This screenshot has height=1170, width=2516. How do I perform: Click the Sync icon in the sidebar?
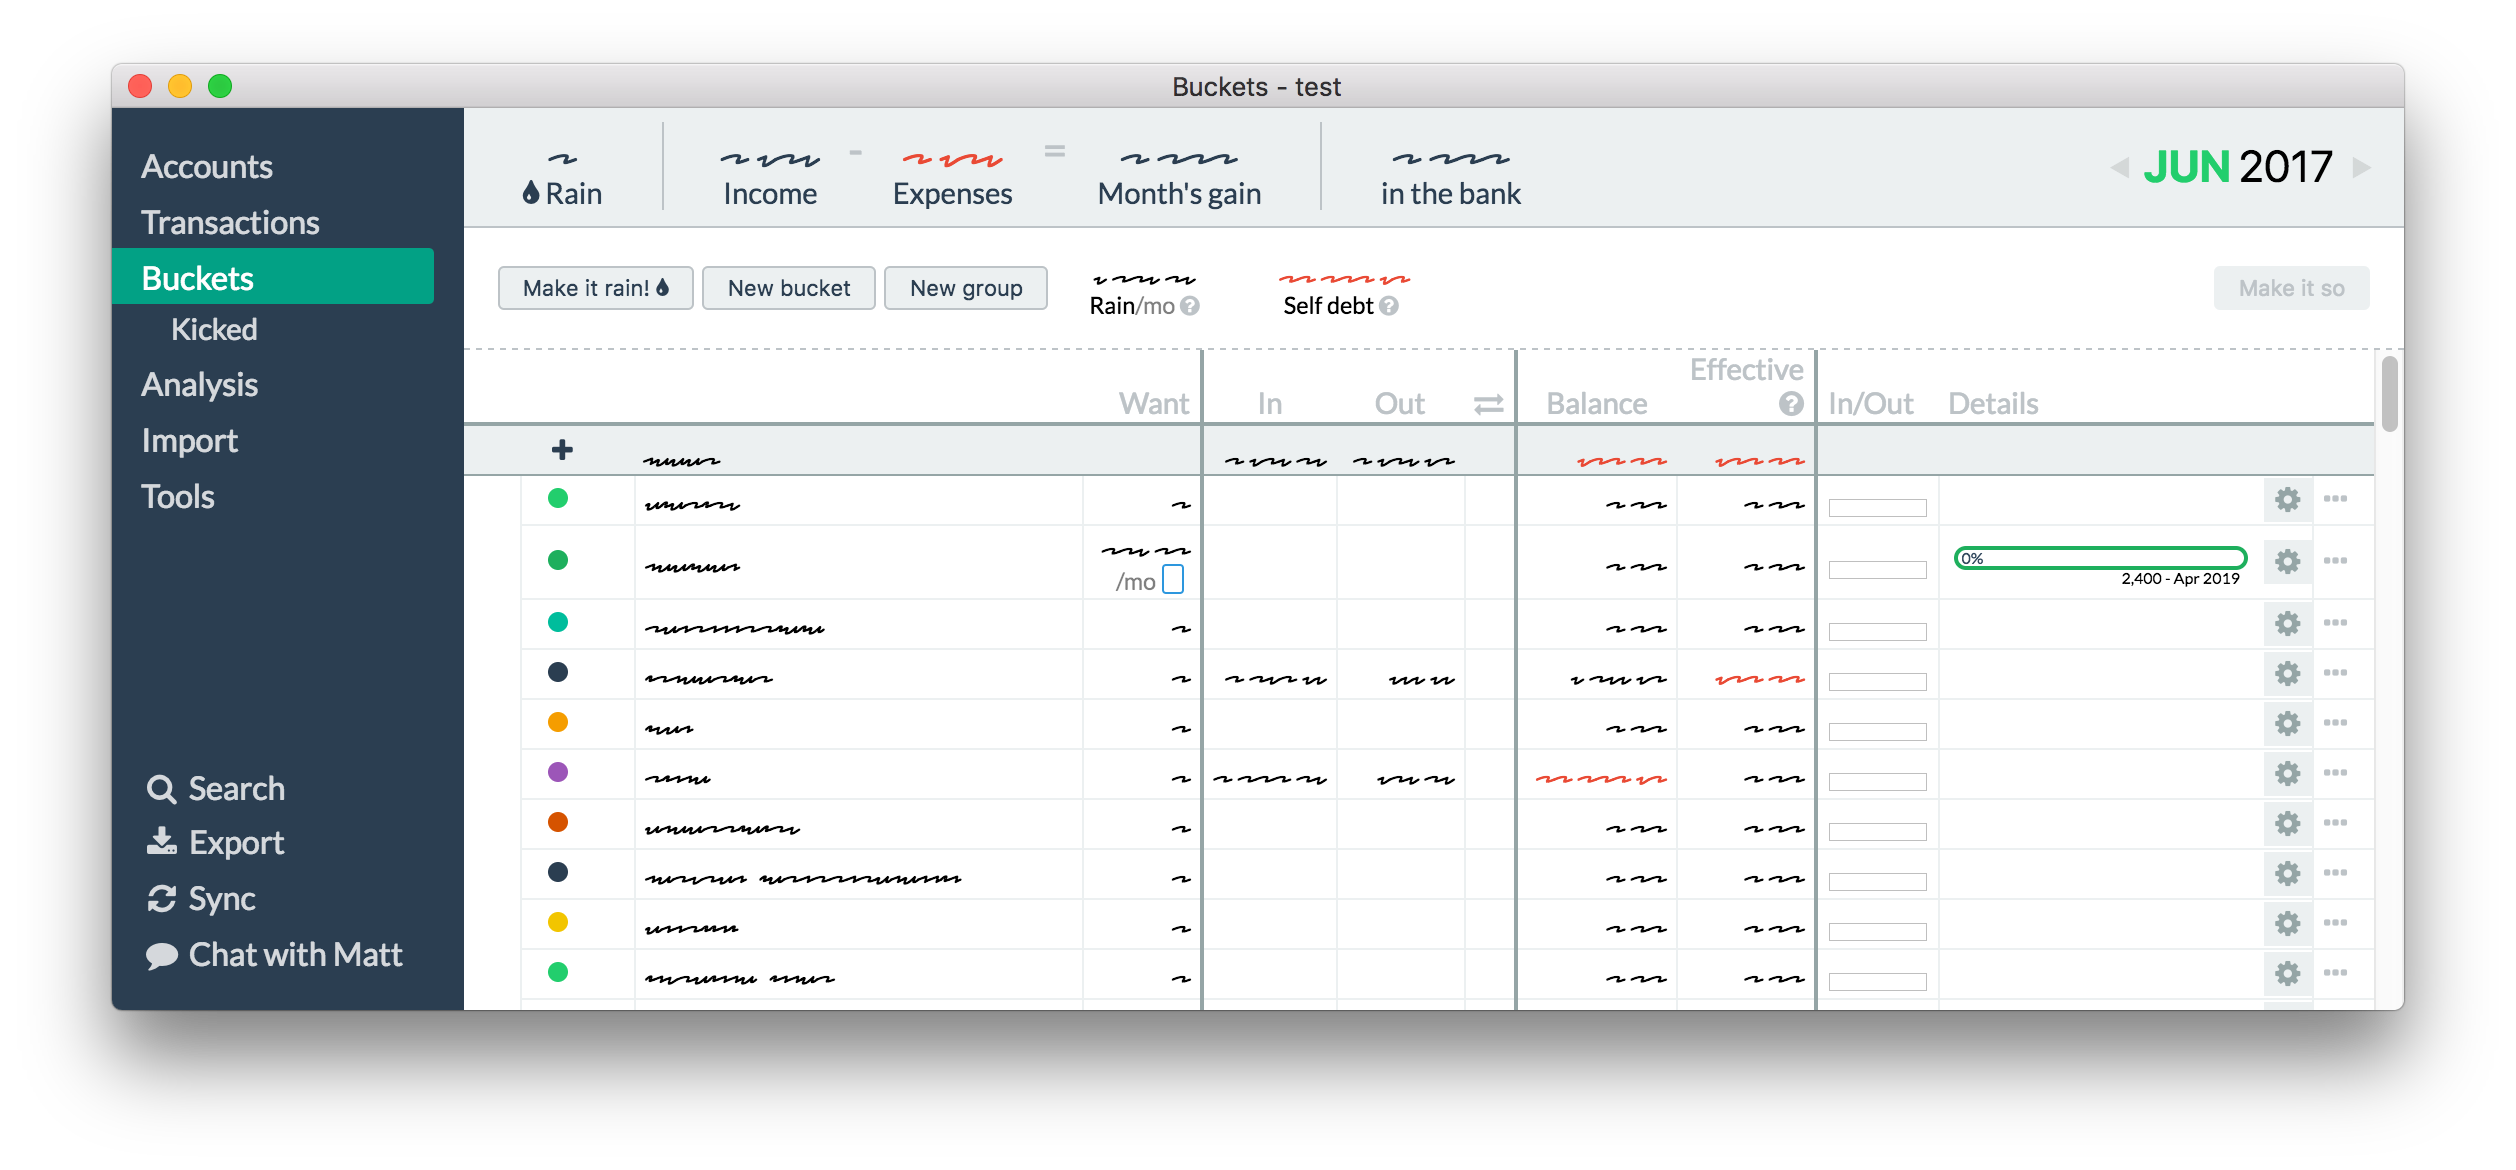point(163,898)
